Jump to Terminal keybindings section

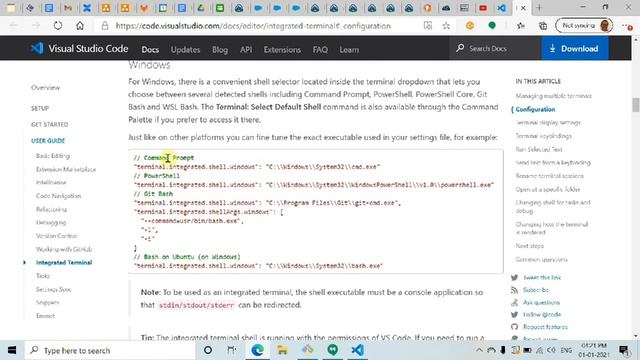544,136
